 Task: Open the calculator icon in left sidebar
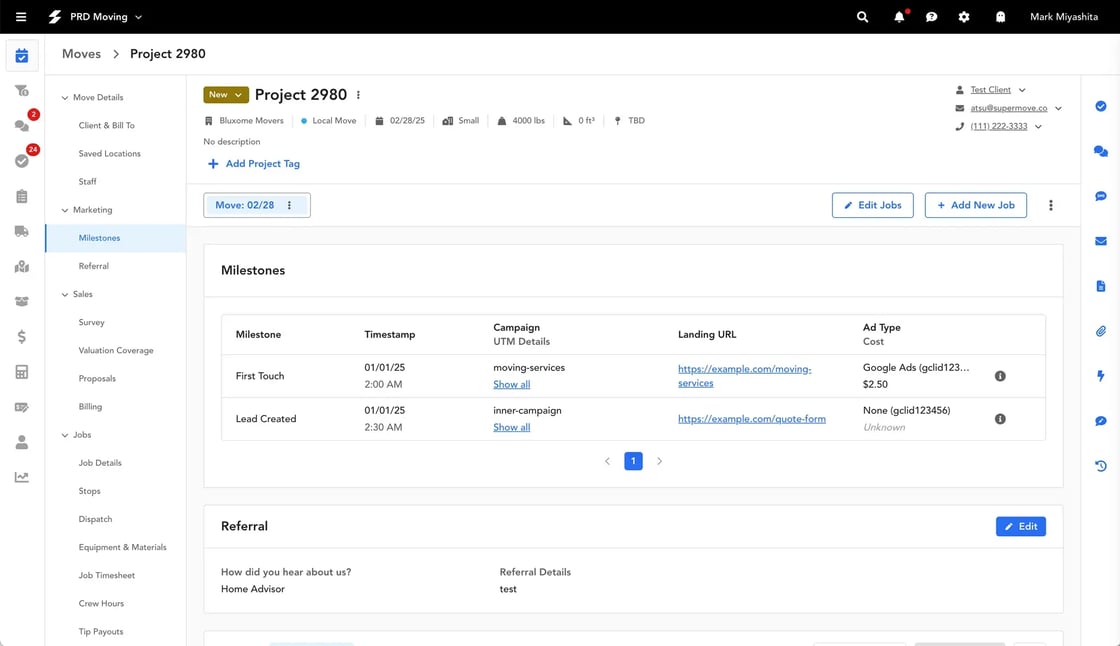22,372
